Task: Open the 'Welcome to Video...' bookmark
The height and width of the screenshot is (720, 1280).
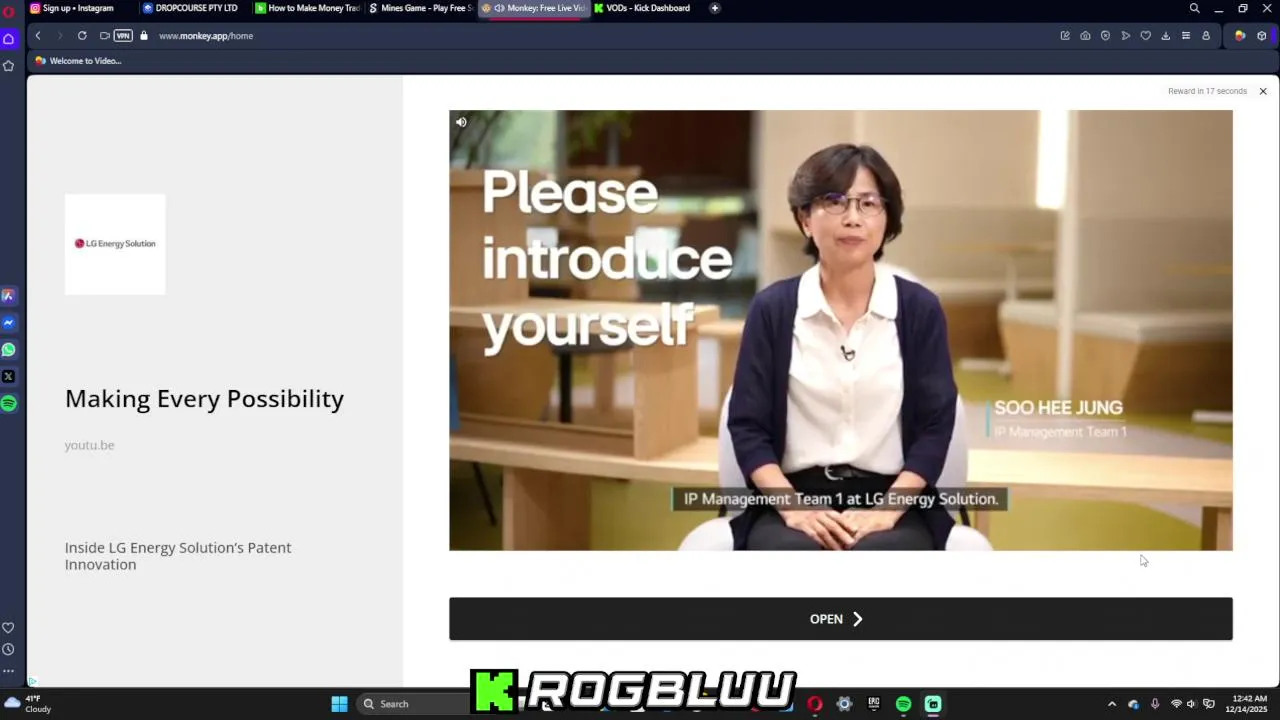Action: 78,61
